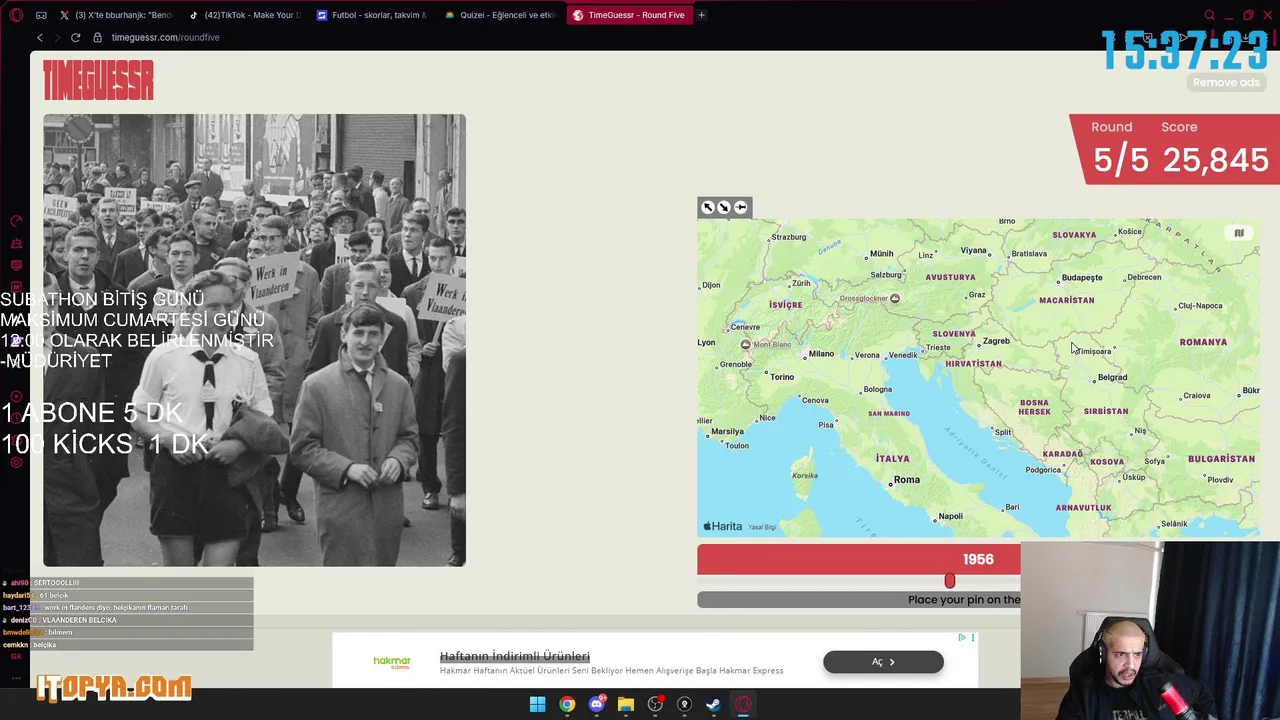Viewport: 1280px width, 720px height.
Task: Open the round webcam app taskbar icon
Action: (x=684, y=705)
